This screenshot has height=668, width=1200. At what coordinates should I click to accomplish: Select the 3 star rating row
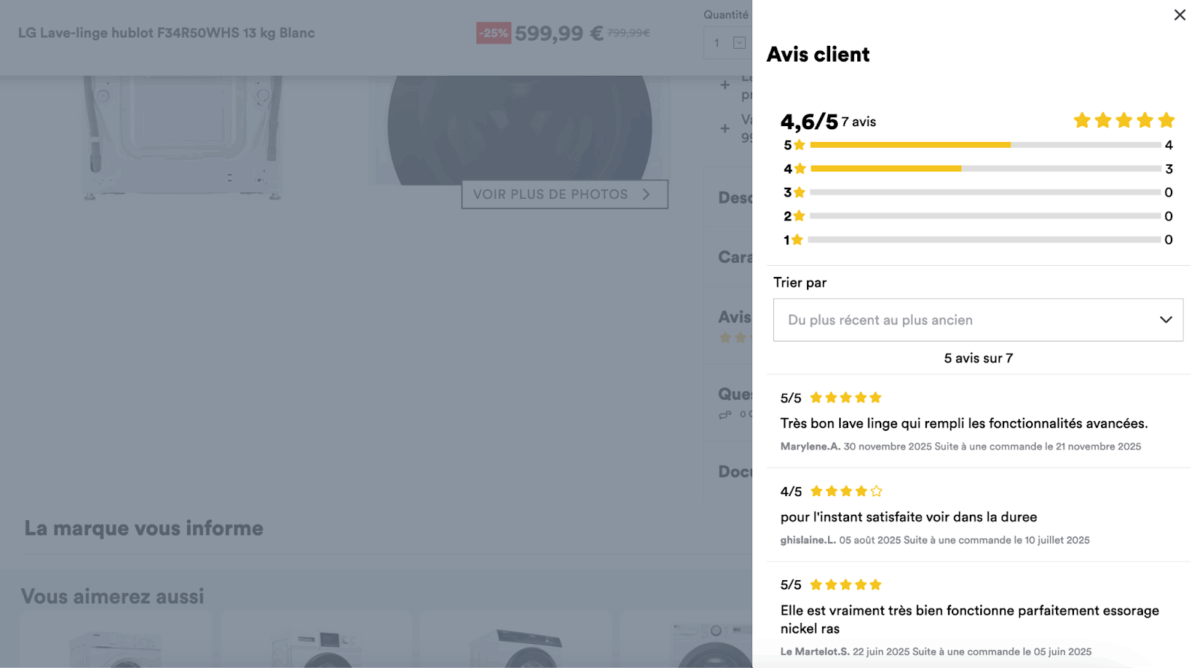(978, 192)
